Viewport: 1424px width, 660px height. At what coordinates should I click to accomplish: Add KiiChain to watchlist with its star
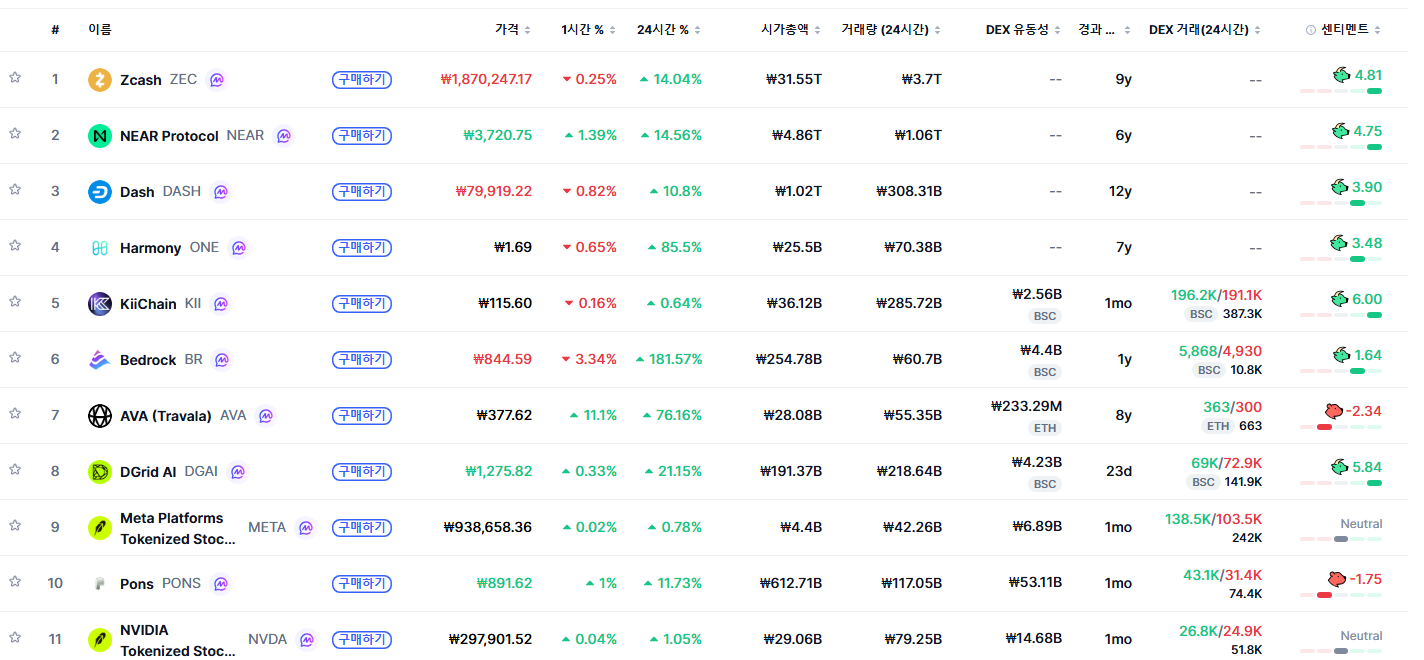(x=15, y=302)
